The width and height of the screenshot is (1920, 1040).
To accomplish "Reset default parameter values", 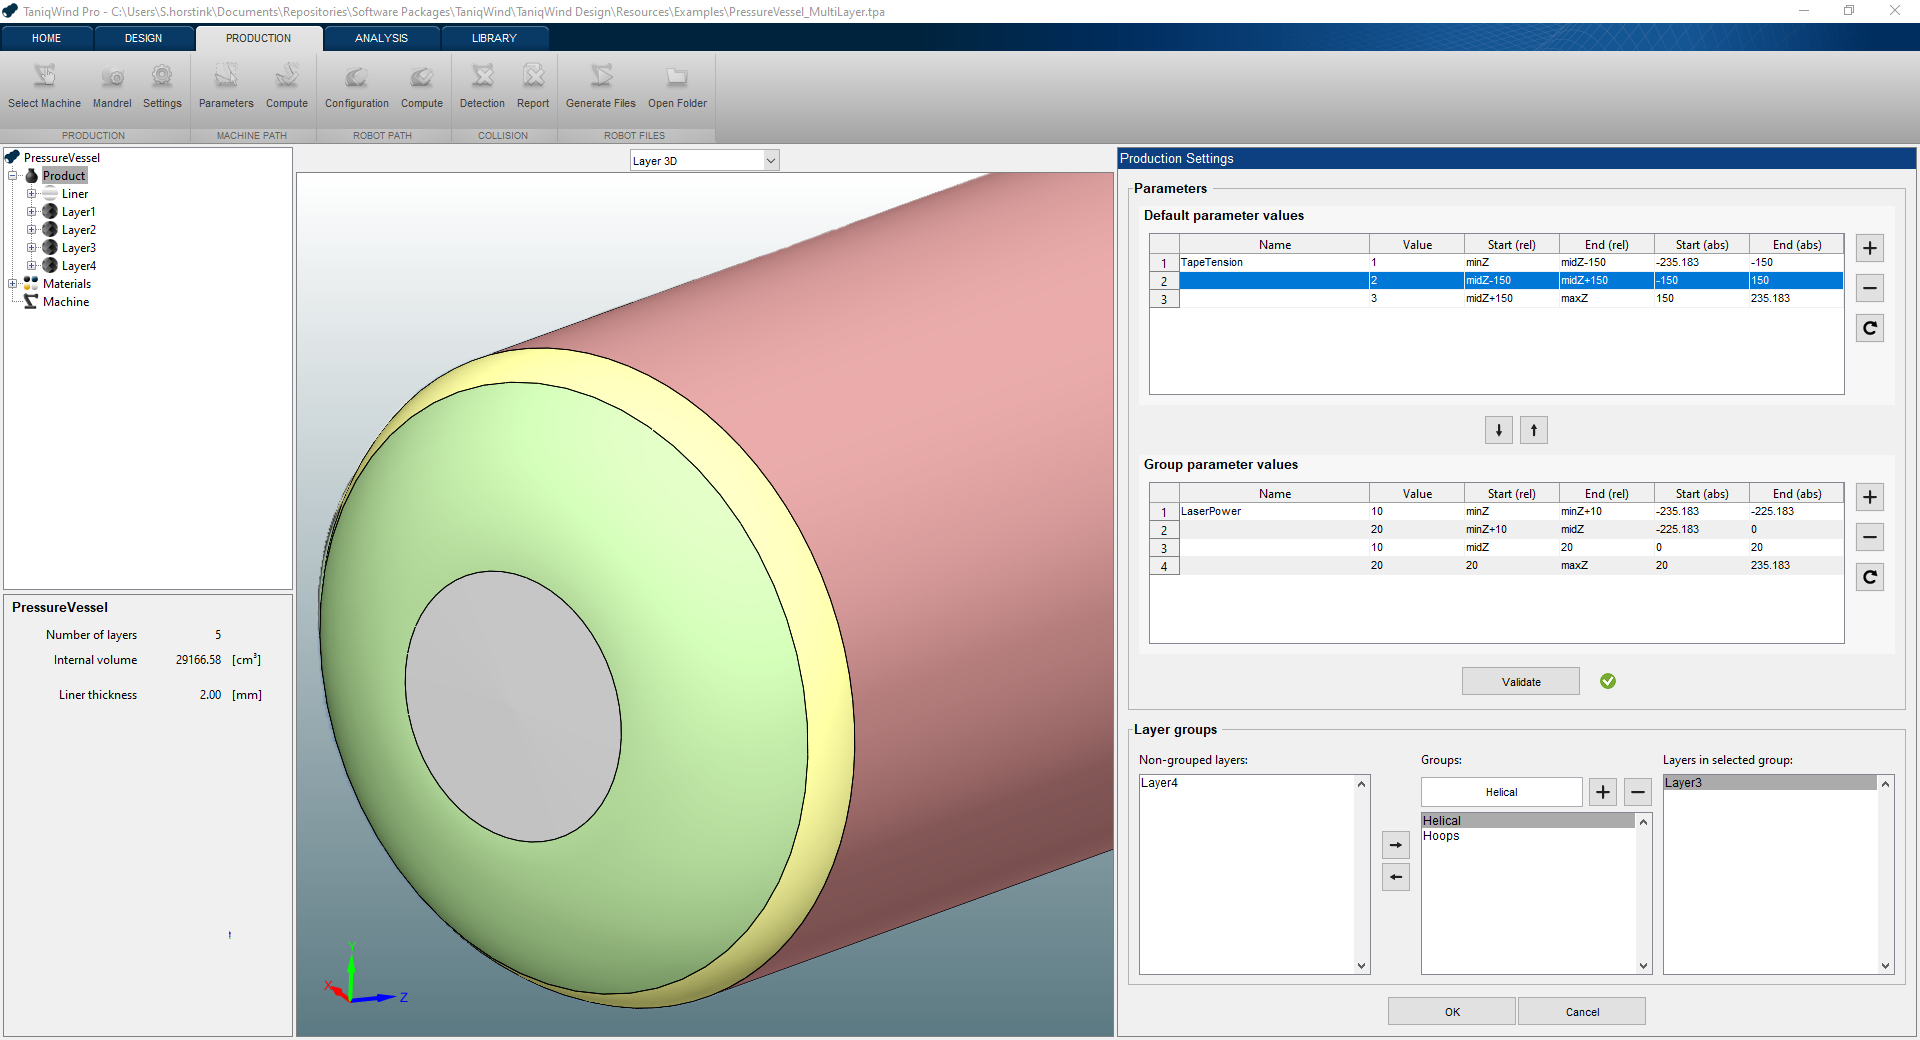I will 1870,328.
